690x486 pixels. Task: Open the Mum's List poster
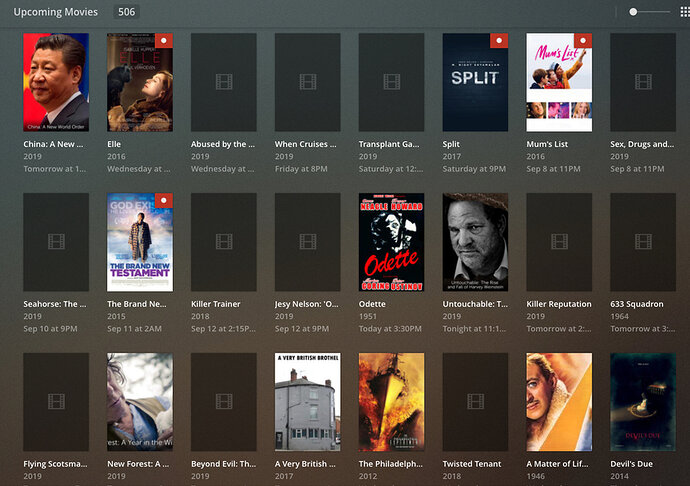tap(559, 82)
